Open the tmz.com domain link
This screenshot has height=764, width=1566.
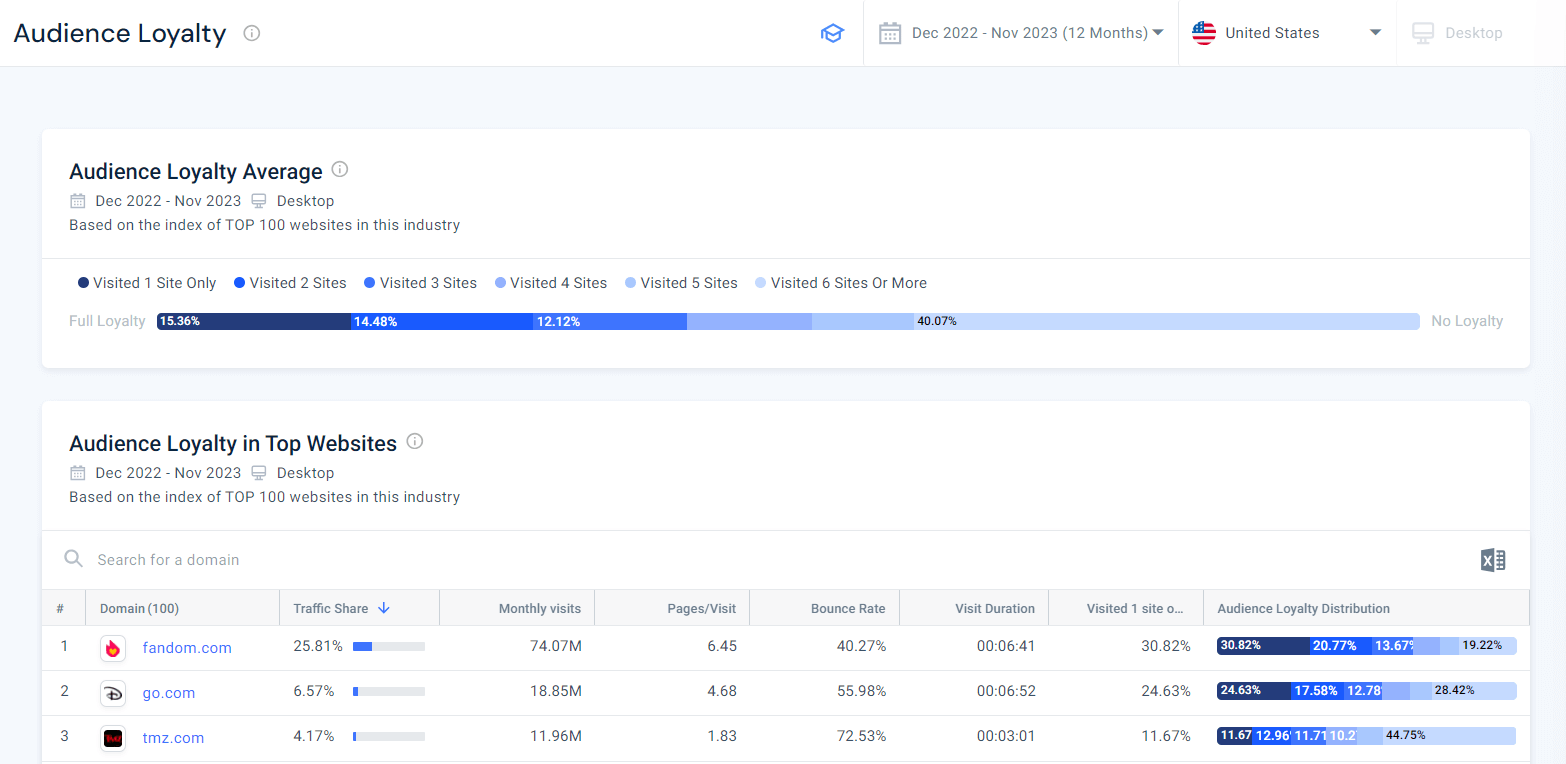(x=173, y=738)
